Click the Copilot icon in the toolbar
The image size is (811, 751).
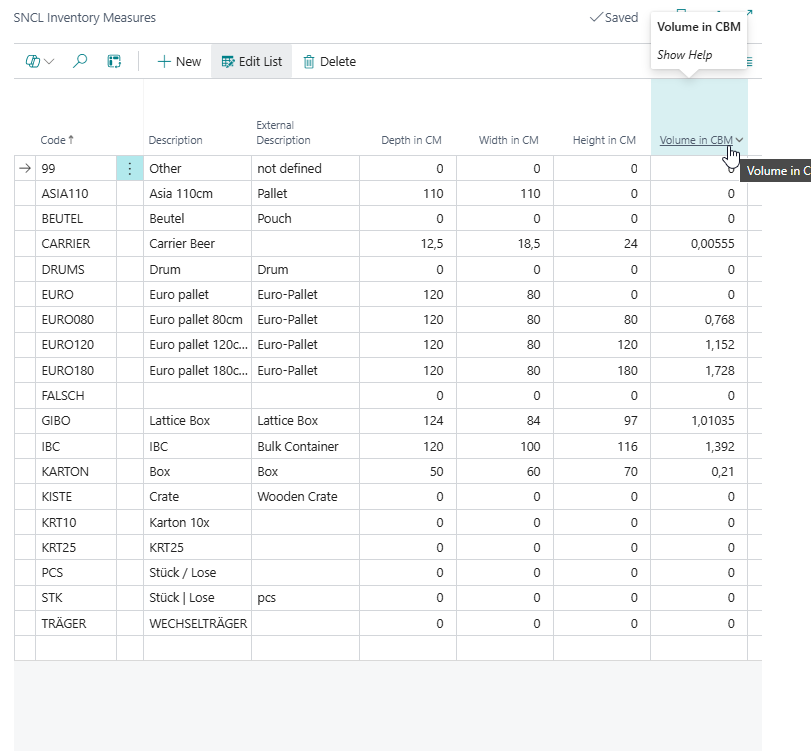pyautogui.click(x=33, y=61)
